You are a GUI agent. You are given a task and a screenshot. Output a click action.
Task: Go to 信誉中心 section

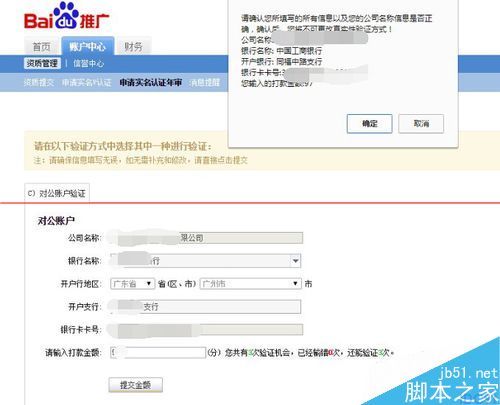point(88,63)
